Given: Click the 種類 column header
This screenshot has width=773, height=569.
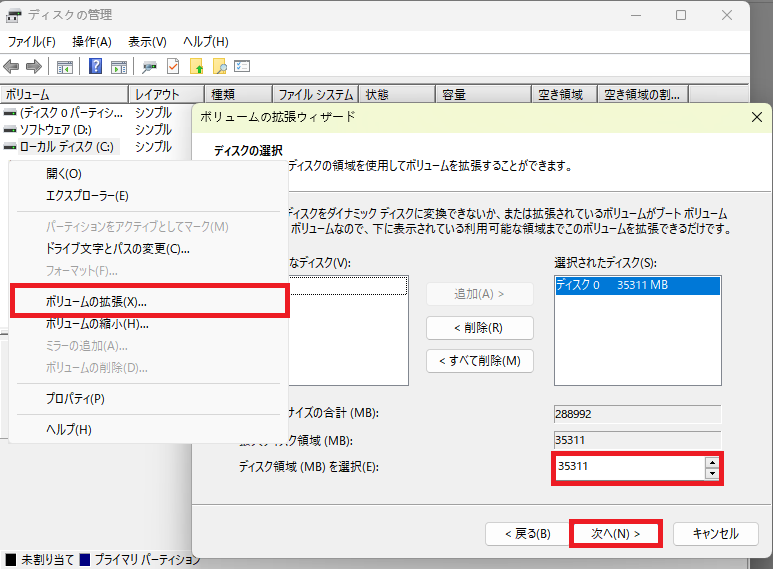Looking at the screenshot, I should click(239, 94).
